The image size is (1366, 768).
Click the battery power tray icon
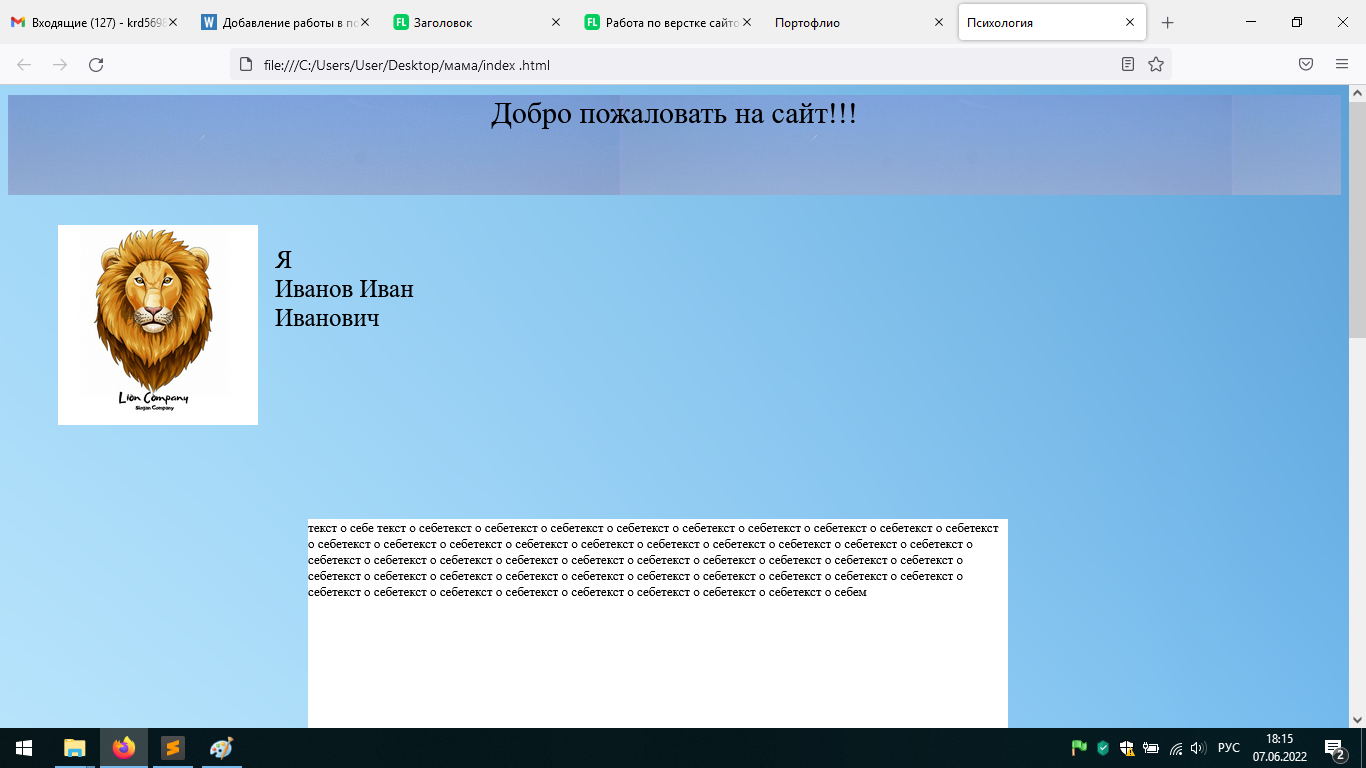click(x=1151, y=748)
